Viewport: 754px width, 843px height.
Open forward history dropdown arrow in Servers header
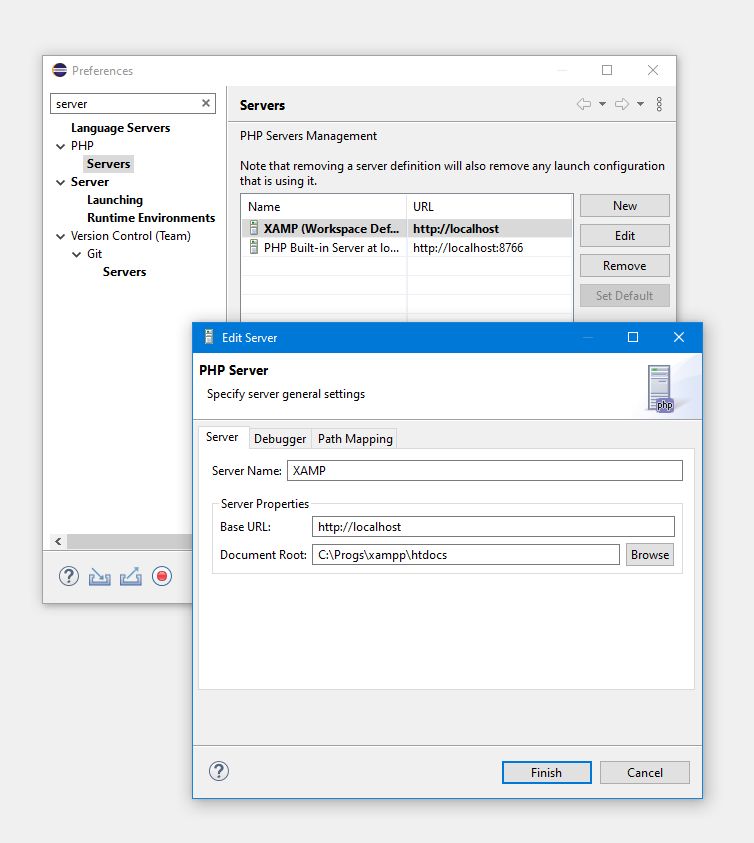tap(641, 104)
